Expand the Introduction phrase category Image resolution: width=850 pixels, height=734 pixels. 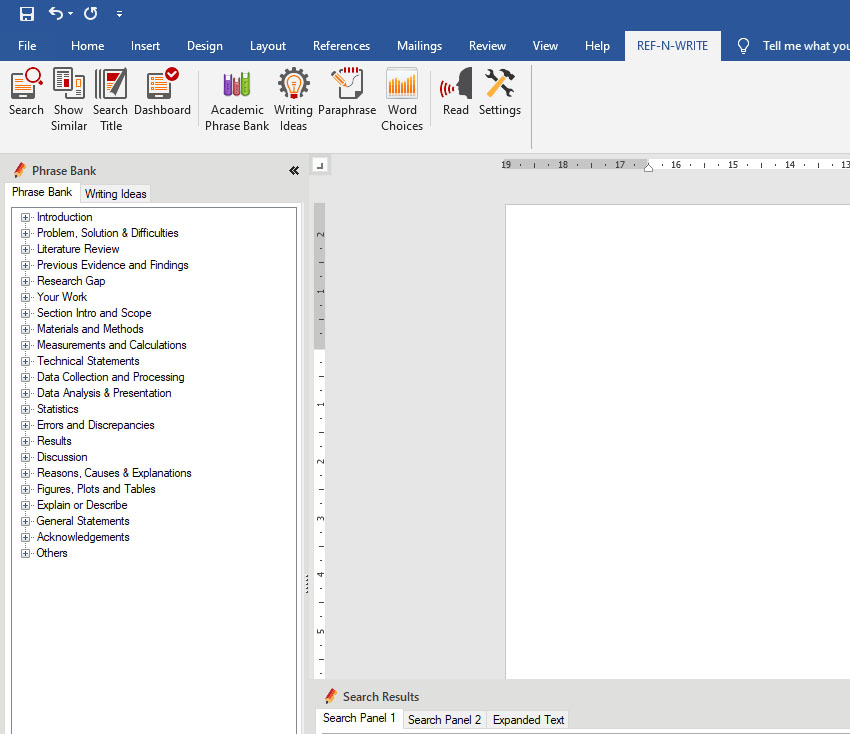26,217
